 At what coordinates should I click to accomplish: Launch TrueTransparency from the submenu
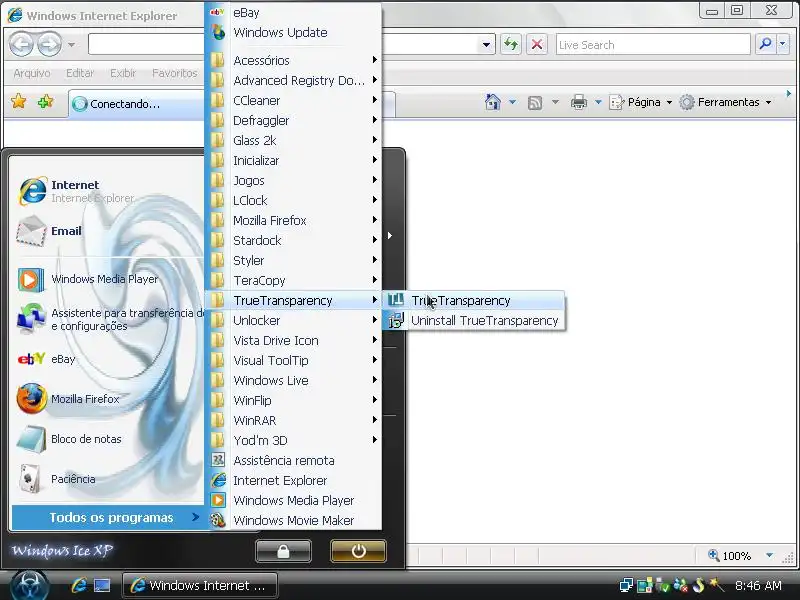(474, 301)
